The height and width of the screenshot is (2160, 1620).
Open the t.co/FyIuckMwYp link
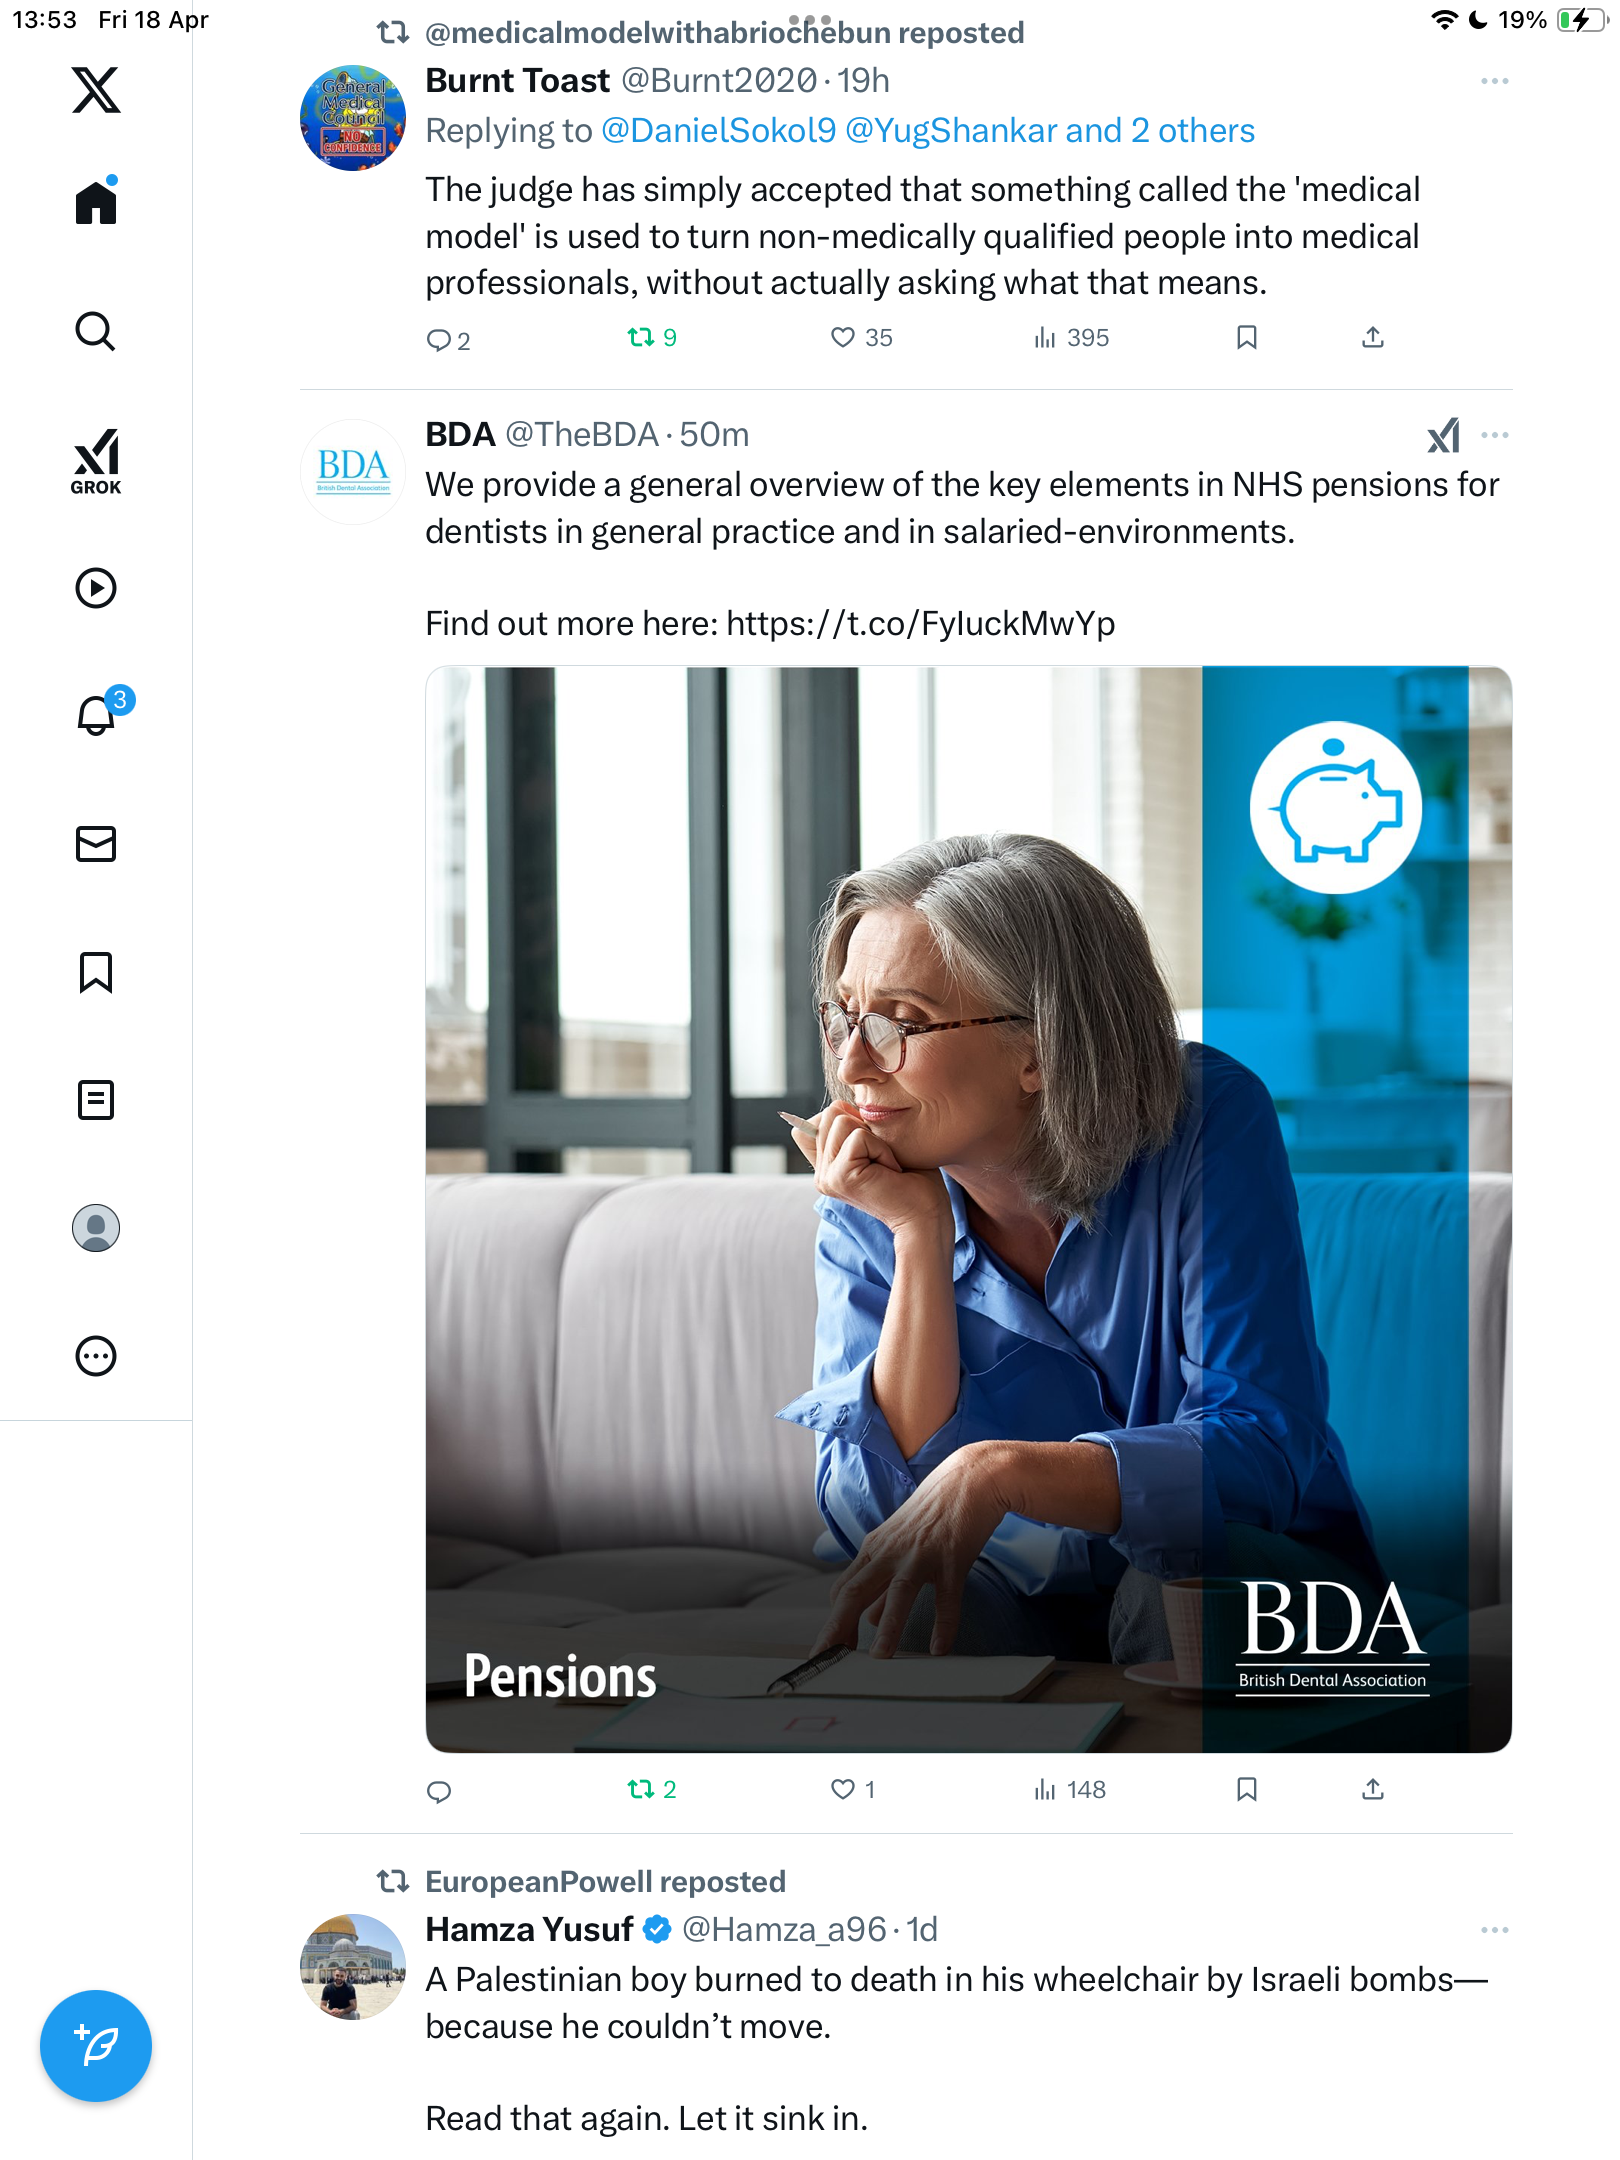(921, 624)
